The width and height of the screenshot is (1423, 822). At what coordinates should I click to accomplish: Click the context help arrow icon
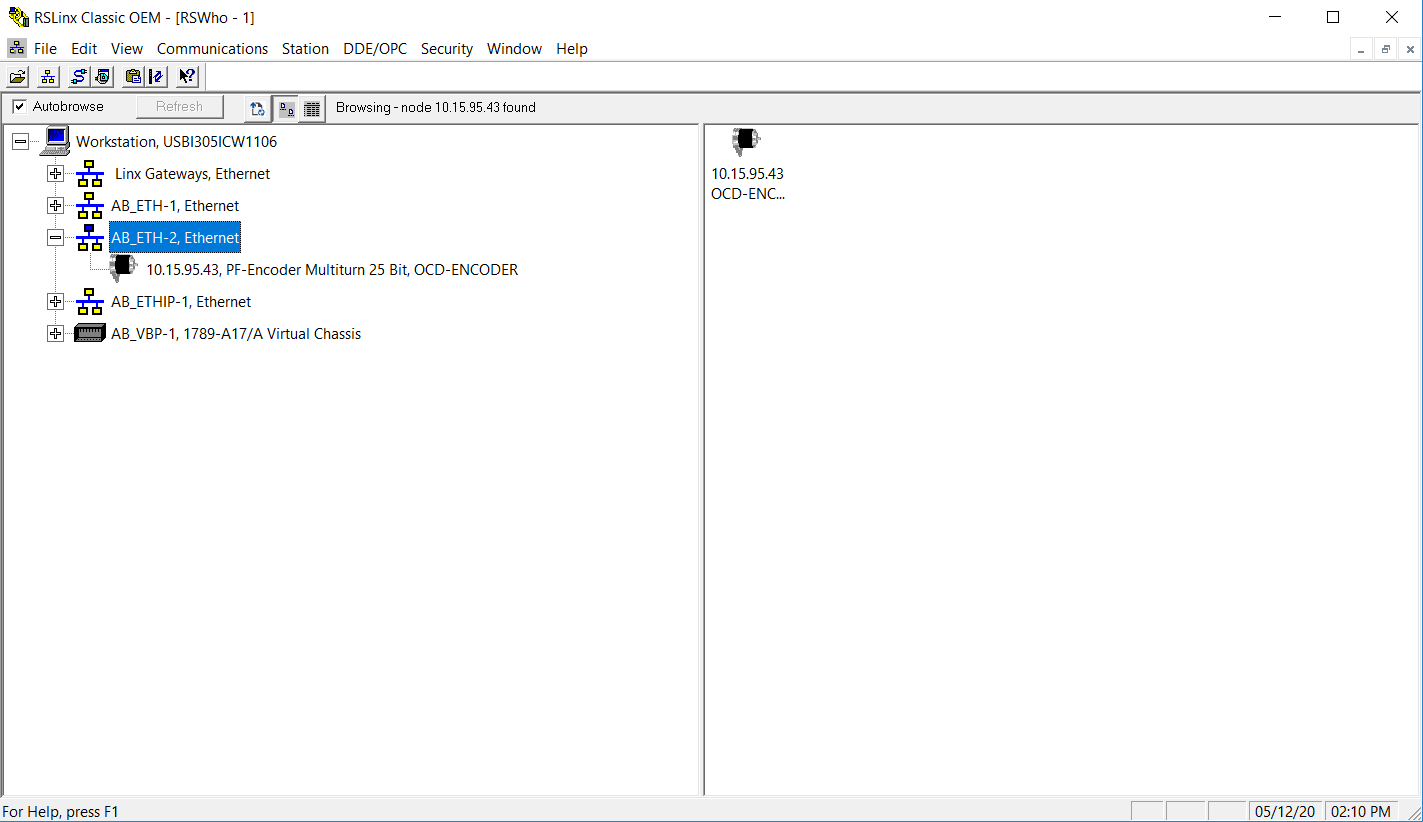tap(187, 77)
